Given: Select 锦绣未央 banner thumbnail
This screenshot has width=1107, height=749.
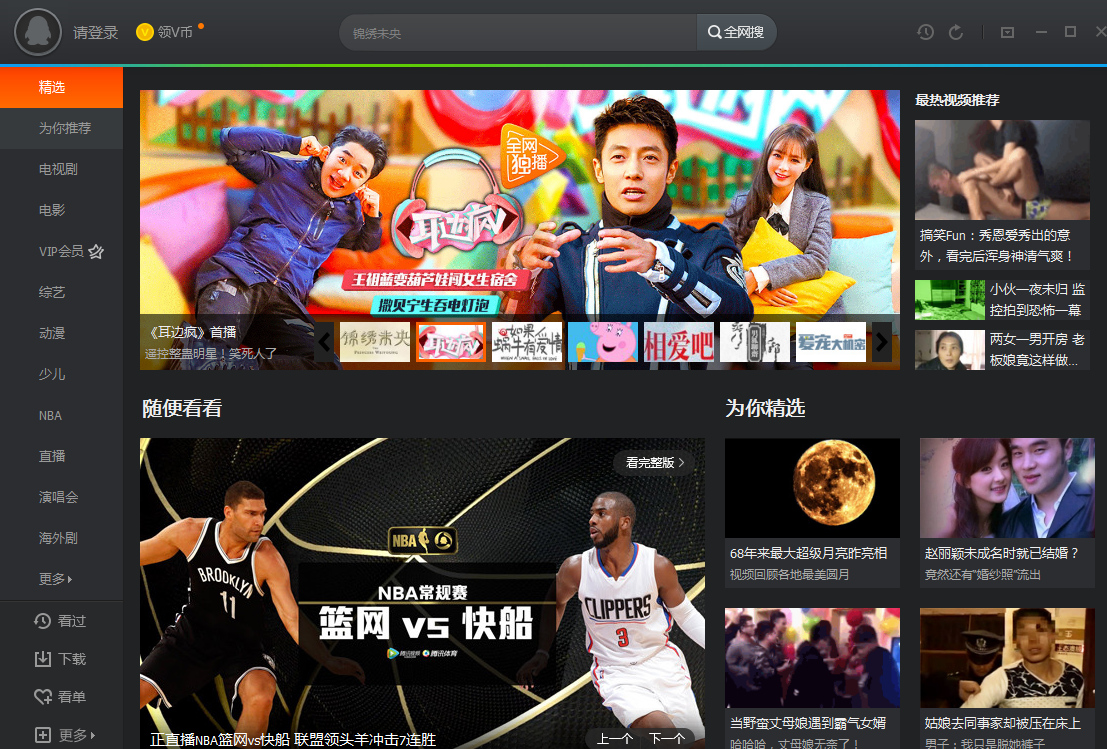Looking at the screenshot, I should (375, 342).
